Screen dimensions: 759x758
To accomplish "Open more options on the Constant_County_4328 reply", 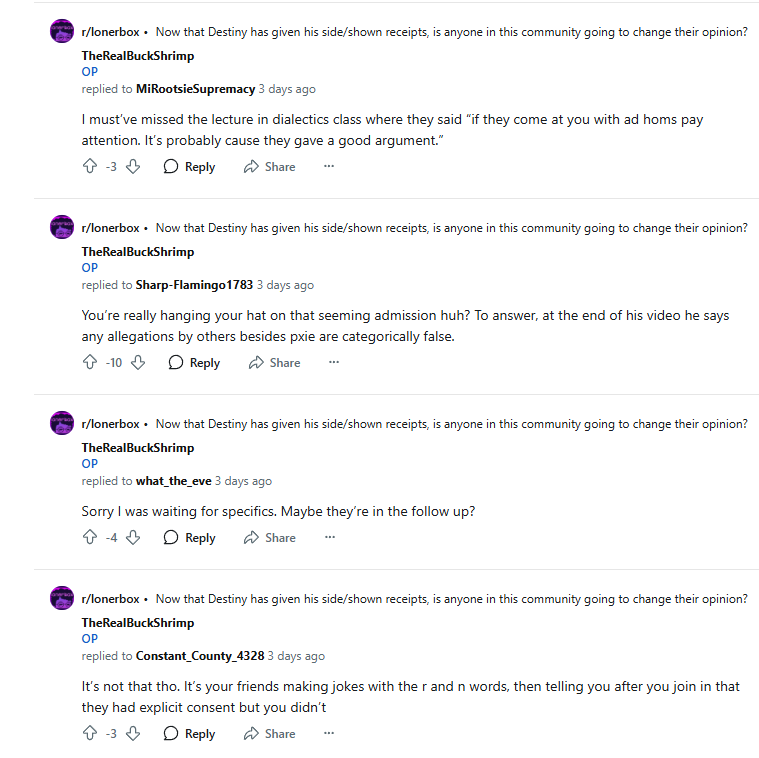I will pyautogui.click(x=329, y=733).
